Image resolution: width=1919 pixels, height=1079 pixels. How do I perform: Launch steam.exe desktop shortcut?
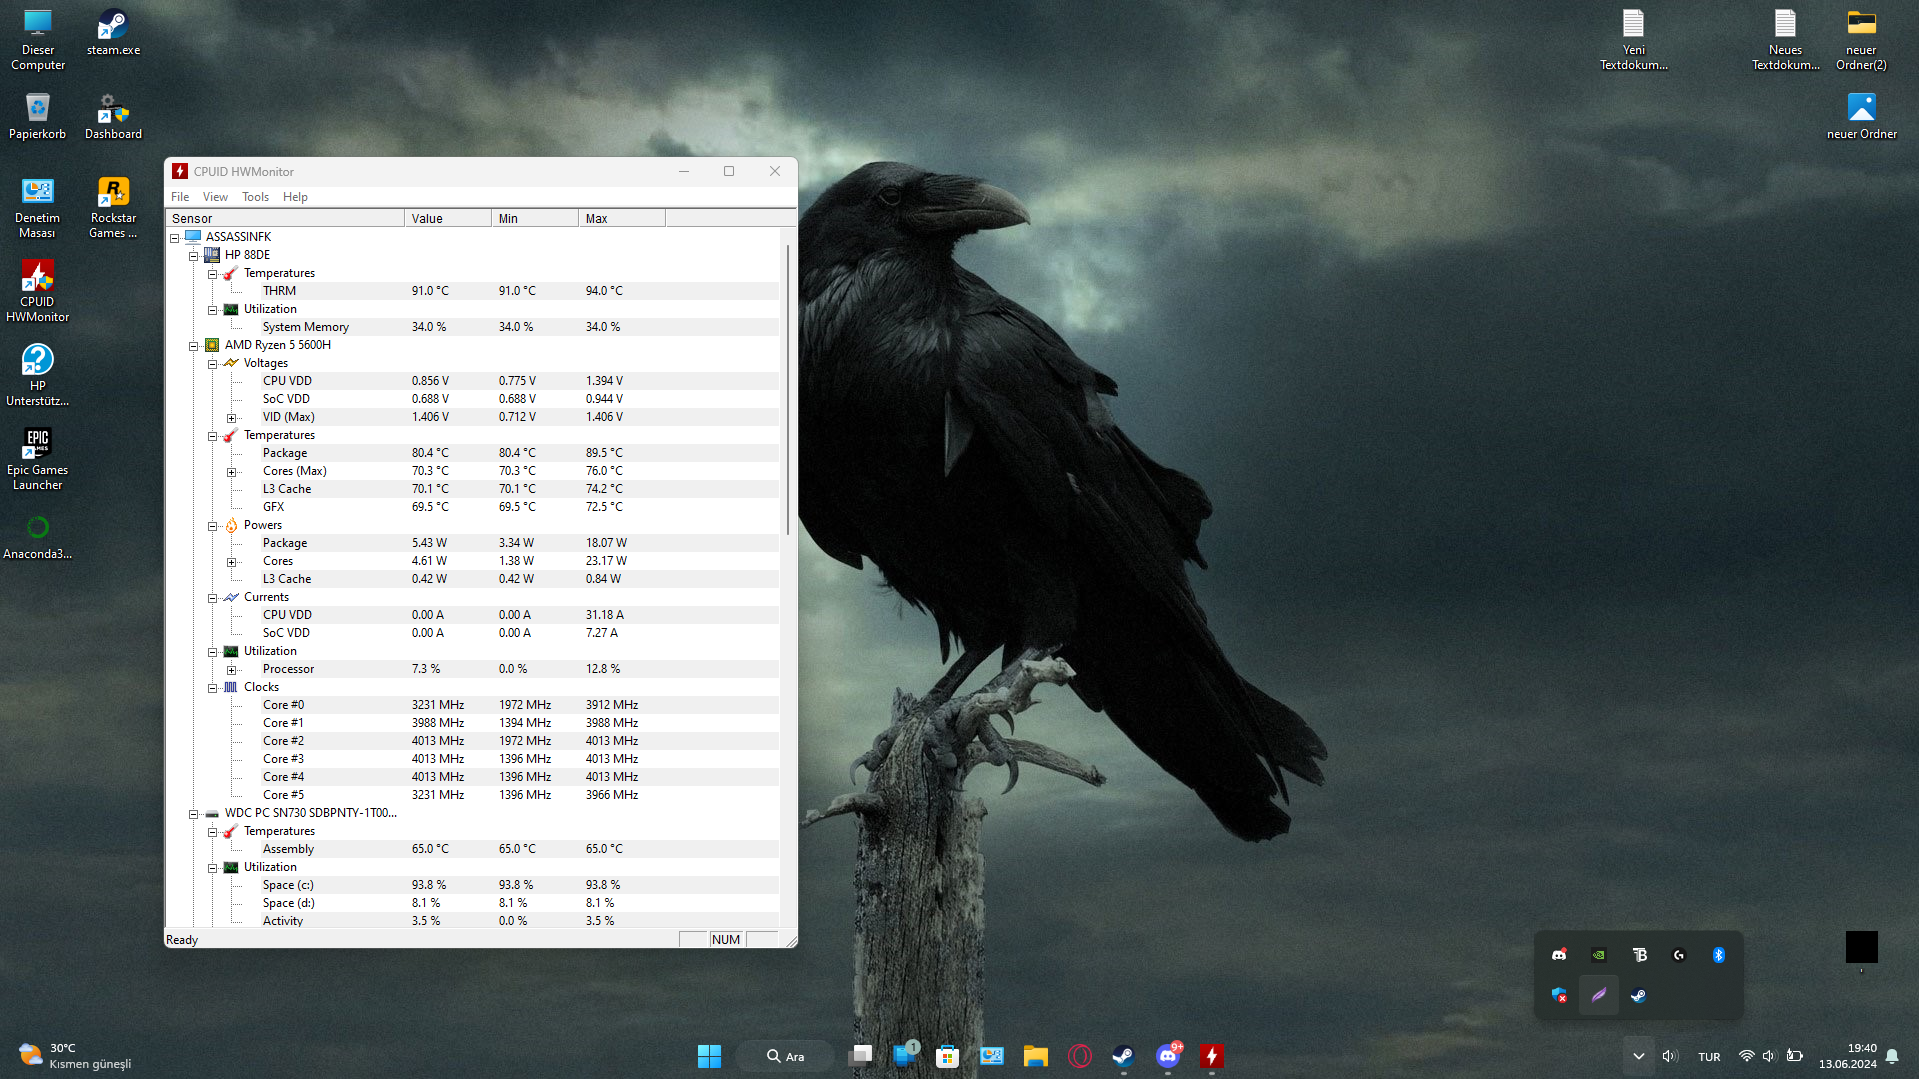pos(113,33)
